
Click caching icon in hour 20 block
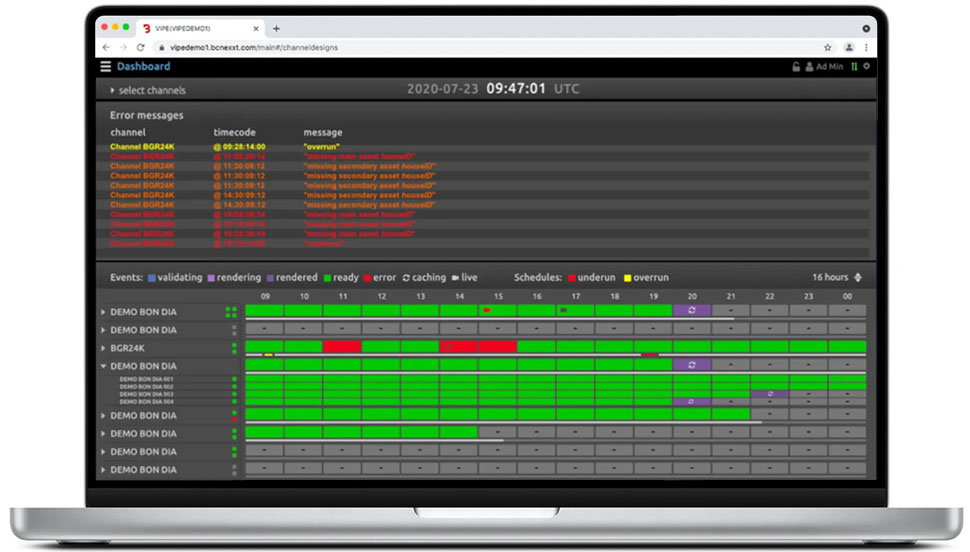click(x=692, y=310)
